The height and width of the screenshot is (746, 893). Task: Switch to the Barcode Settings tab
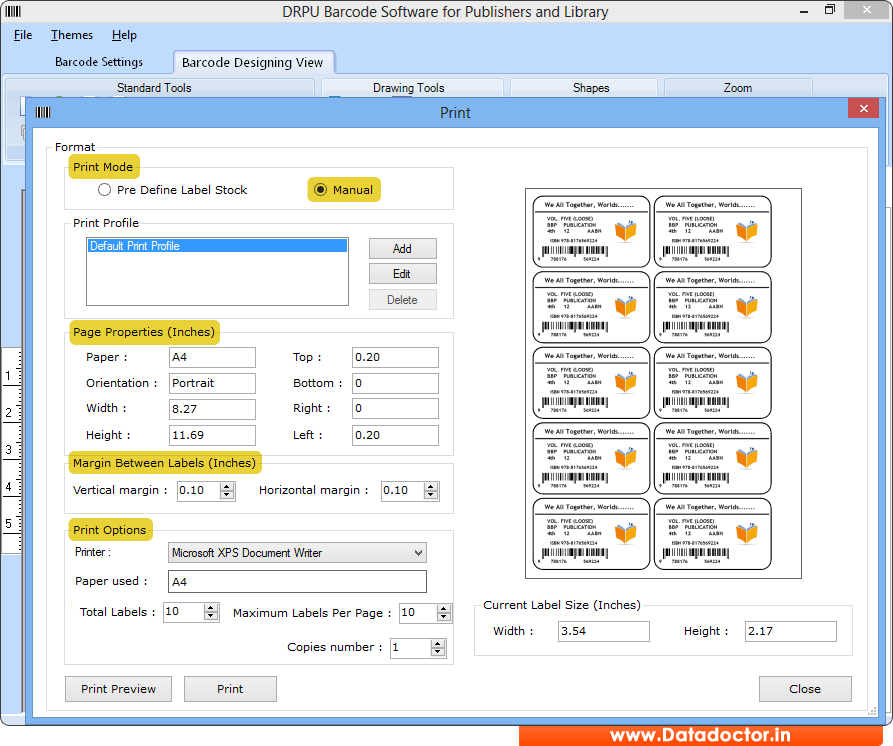pos(99,62)
